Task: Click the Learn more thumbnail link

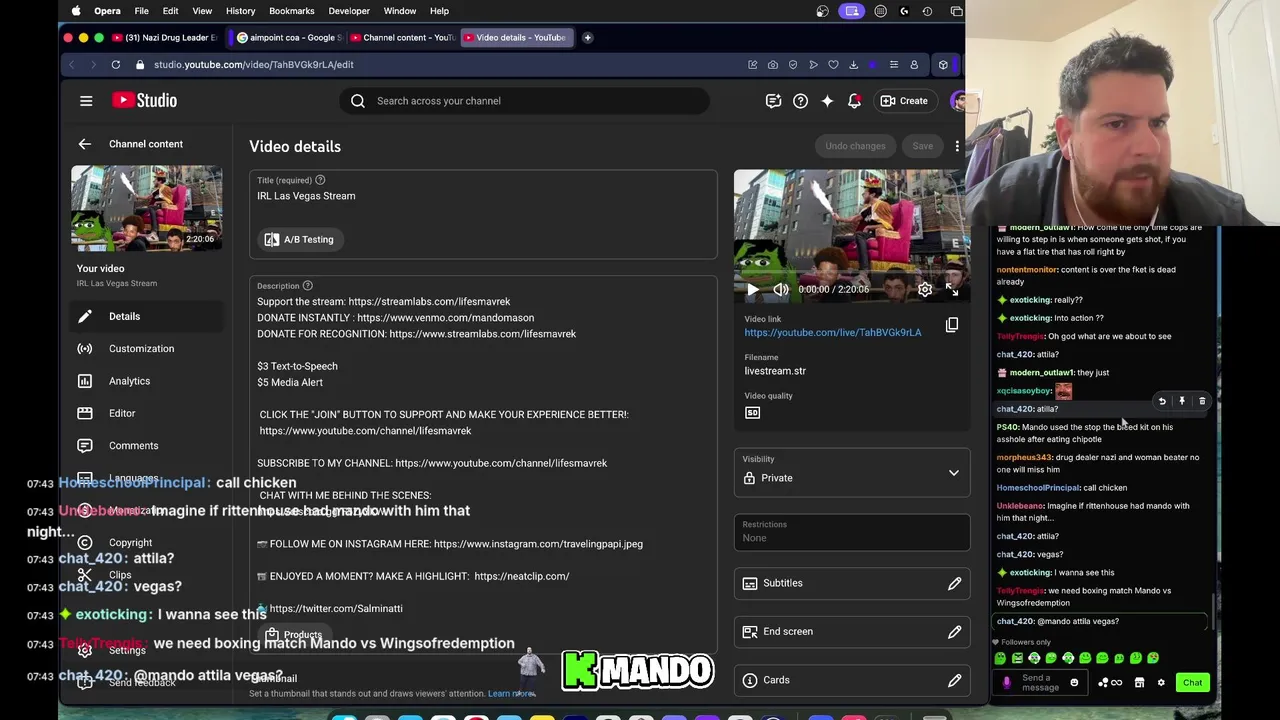Action: pyautogui.click(x=511, y=694)
